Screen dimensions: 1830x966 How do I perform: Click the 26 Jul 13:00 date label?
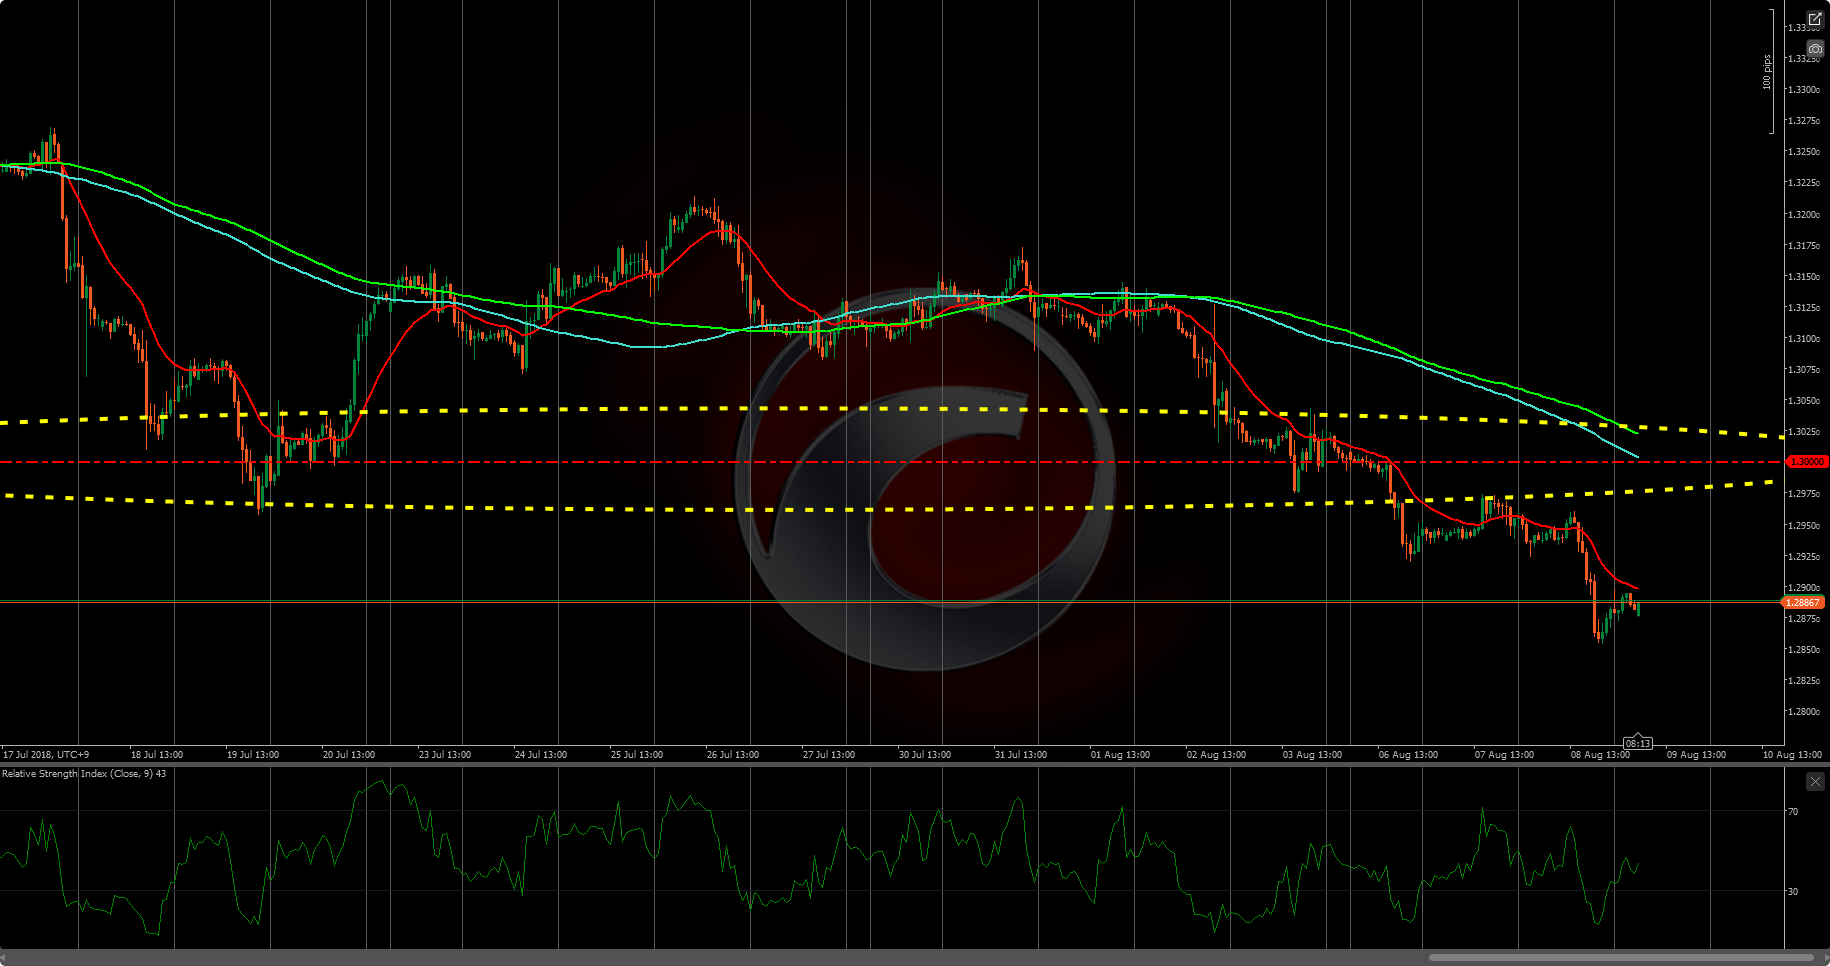[733, 755]
